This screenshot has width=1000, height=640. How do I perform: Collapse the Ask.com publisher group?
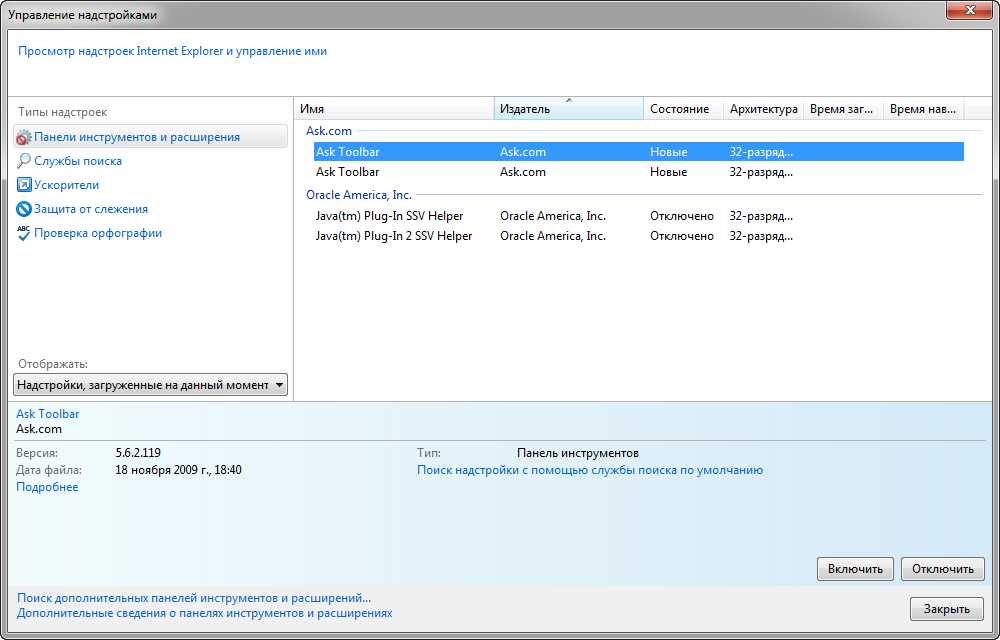coord(328,131)
